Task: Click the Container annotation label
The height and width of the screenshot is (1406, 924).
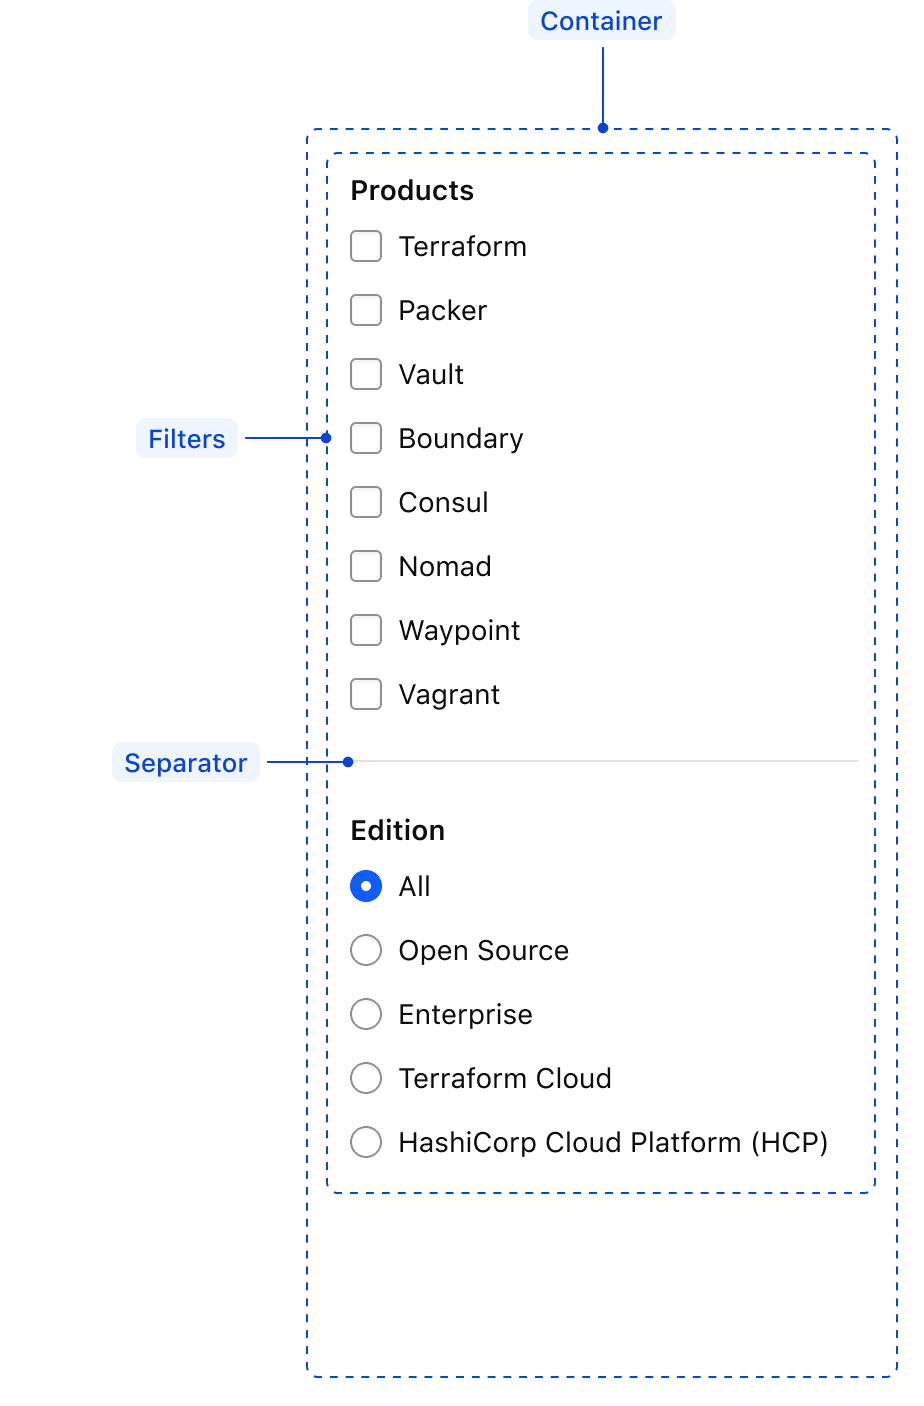Action: pos(601,20)
